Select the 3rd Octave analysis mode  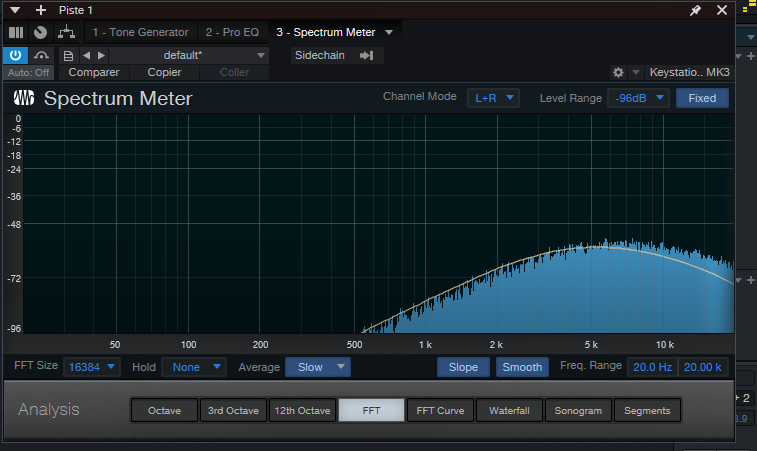point(233,410)
